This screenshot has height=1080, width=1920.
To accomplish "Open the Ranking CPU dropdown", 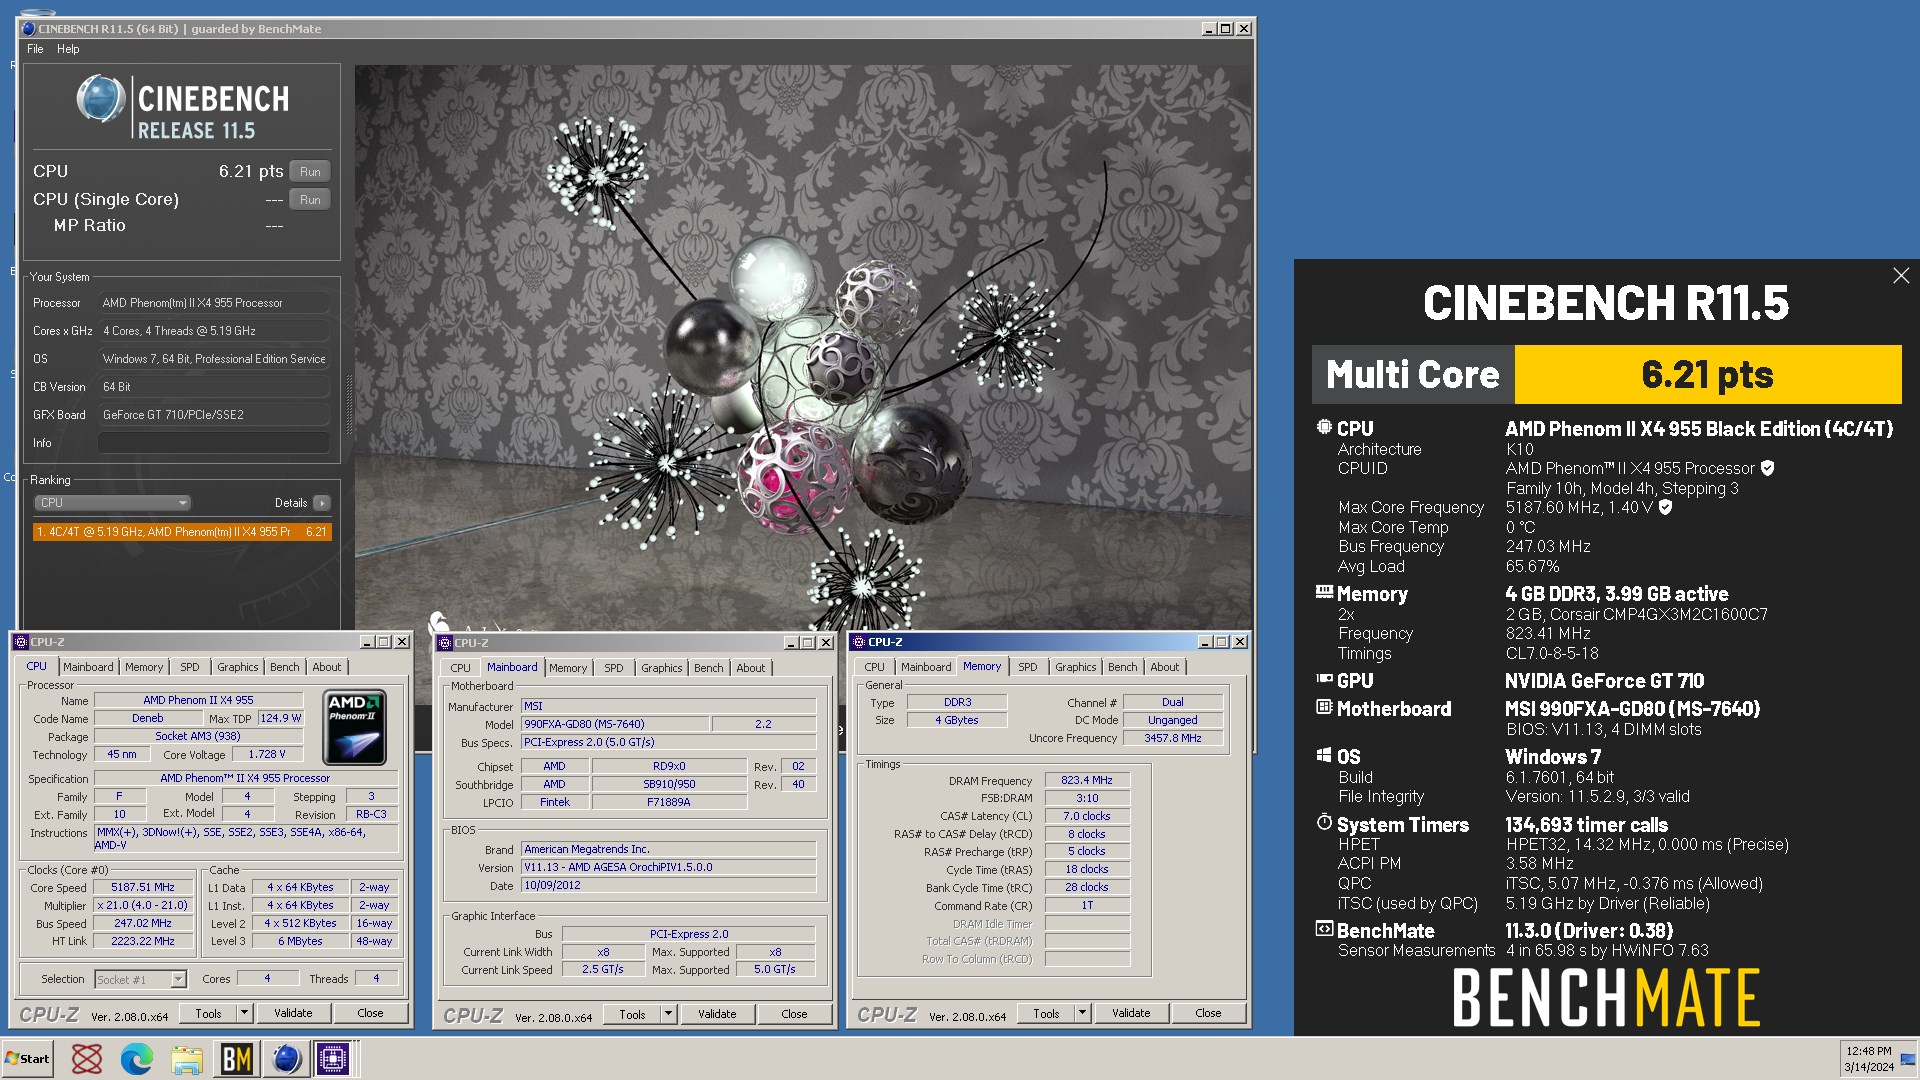I will click(113, 503).
